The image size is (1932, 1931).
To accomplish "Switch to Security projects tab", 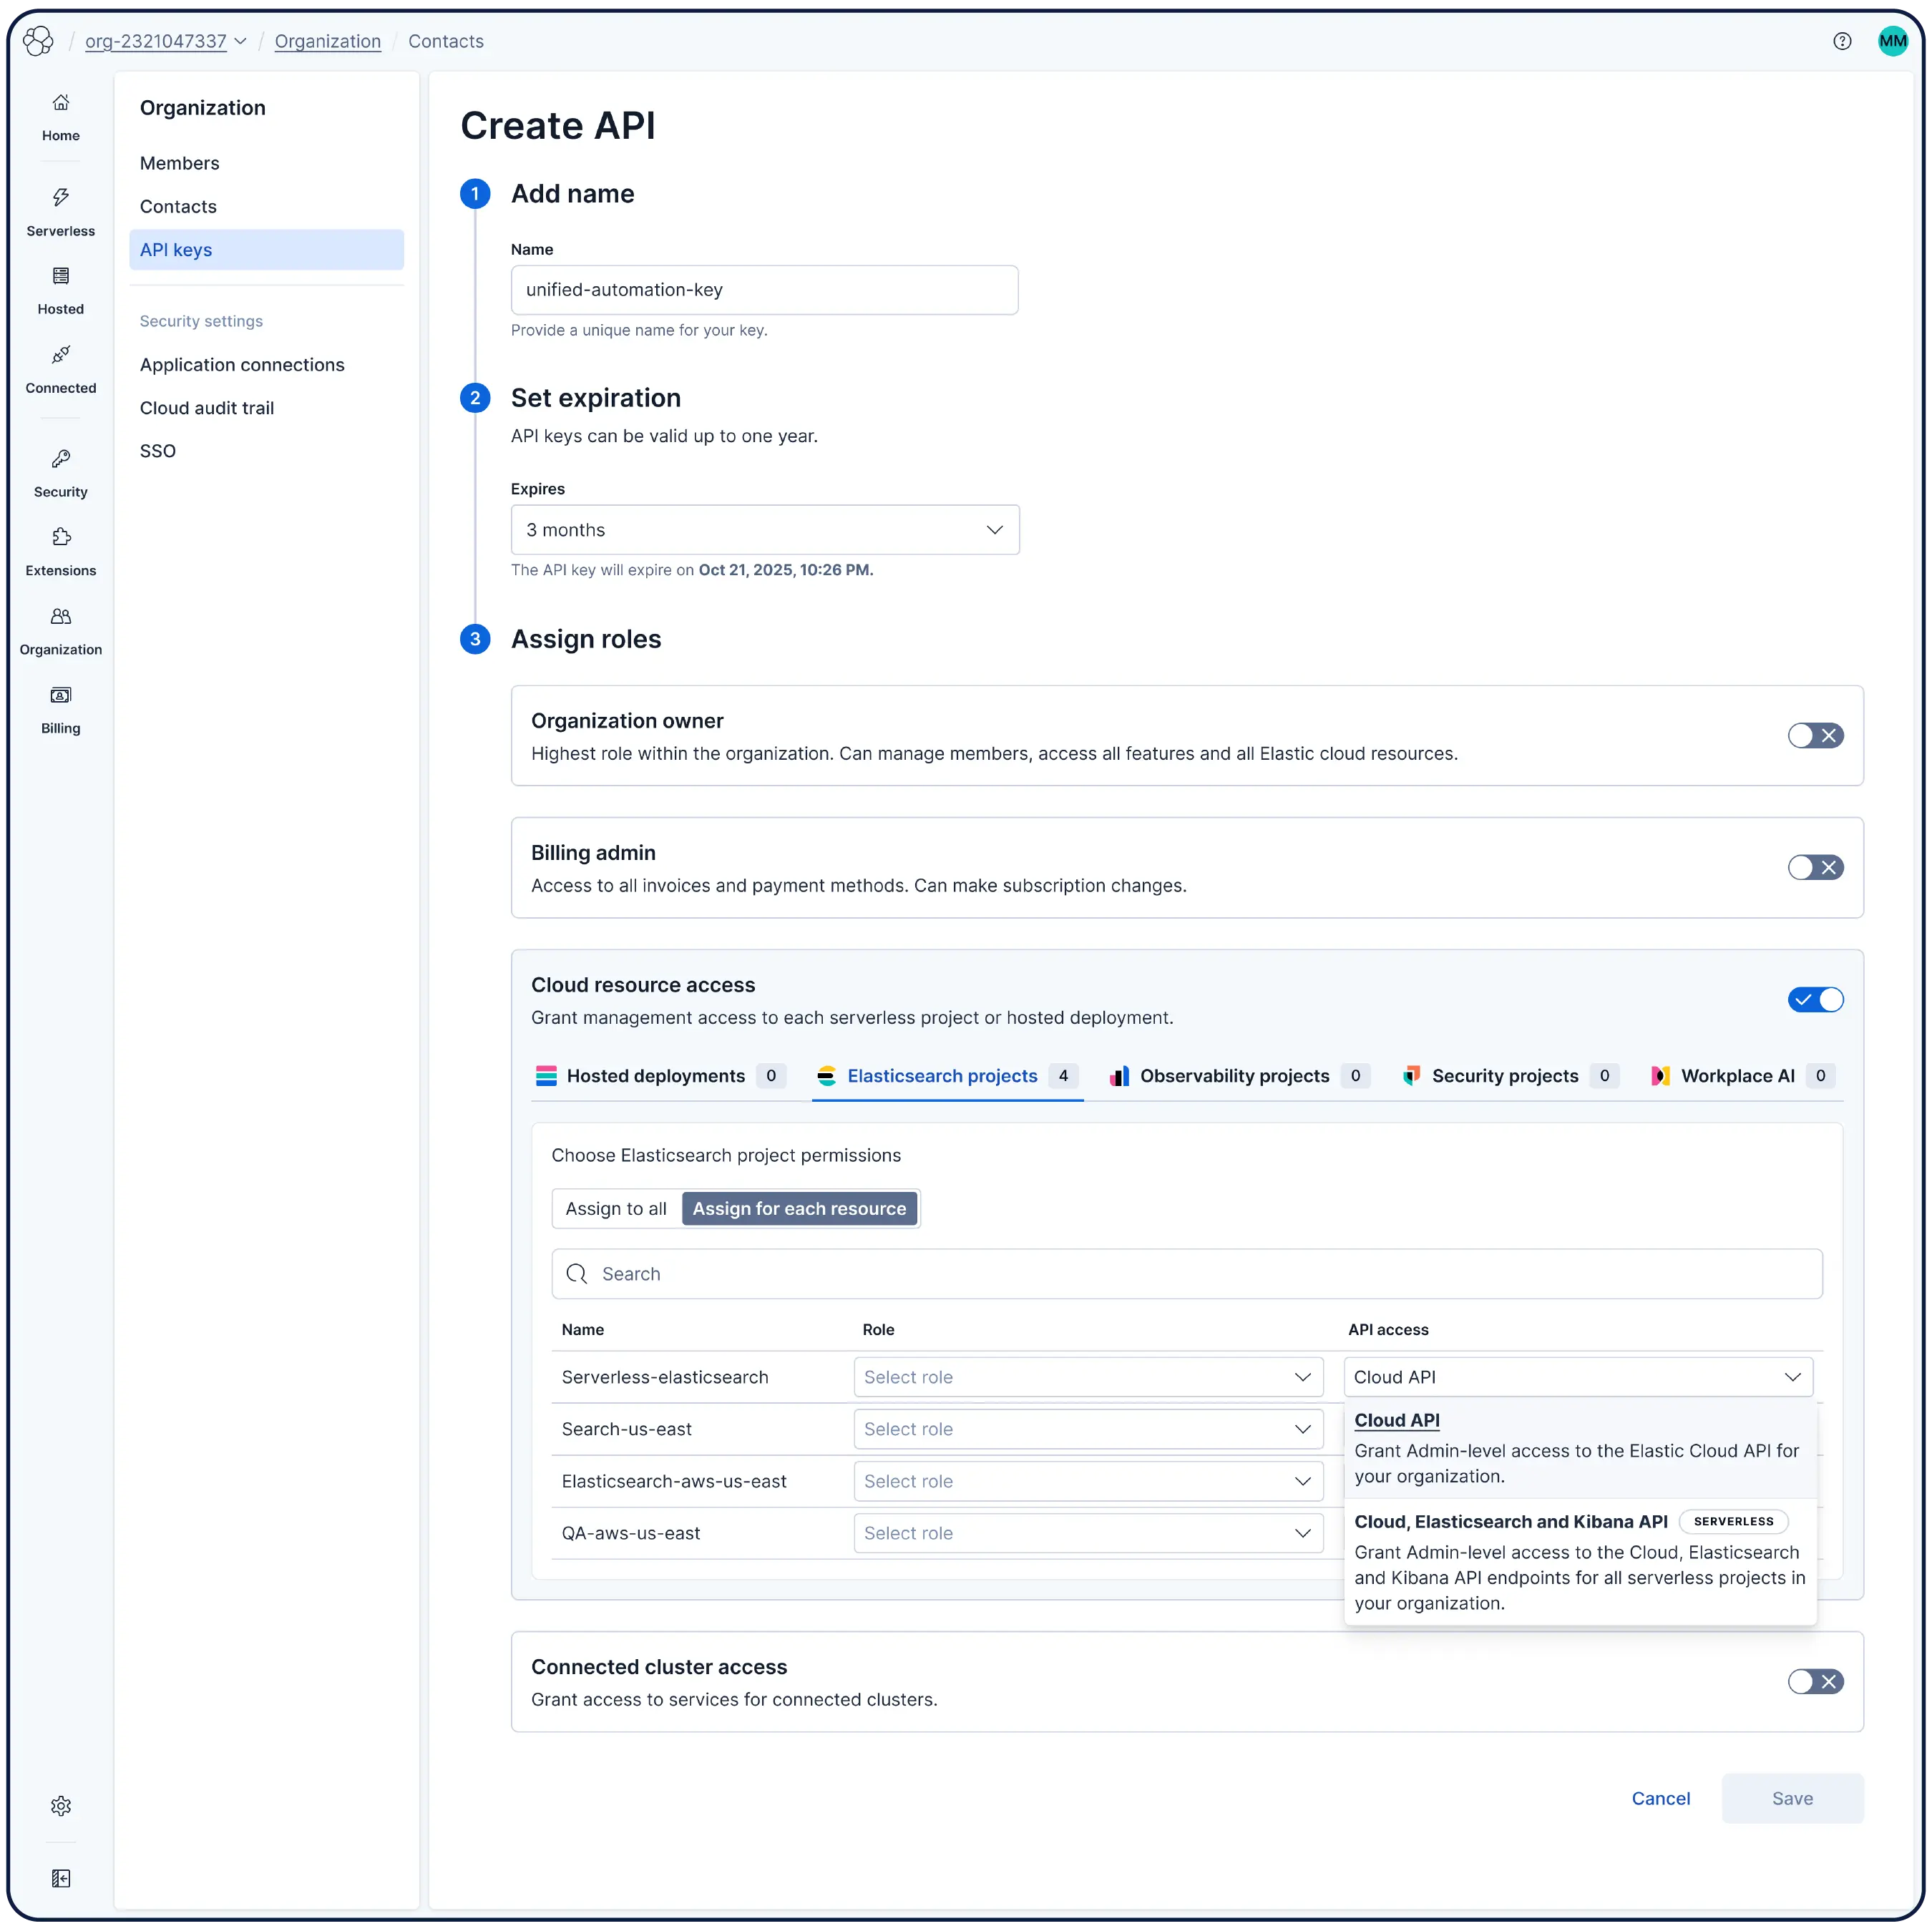I will coord(1510,1076).
